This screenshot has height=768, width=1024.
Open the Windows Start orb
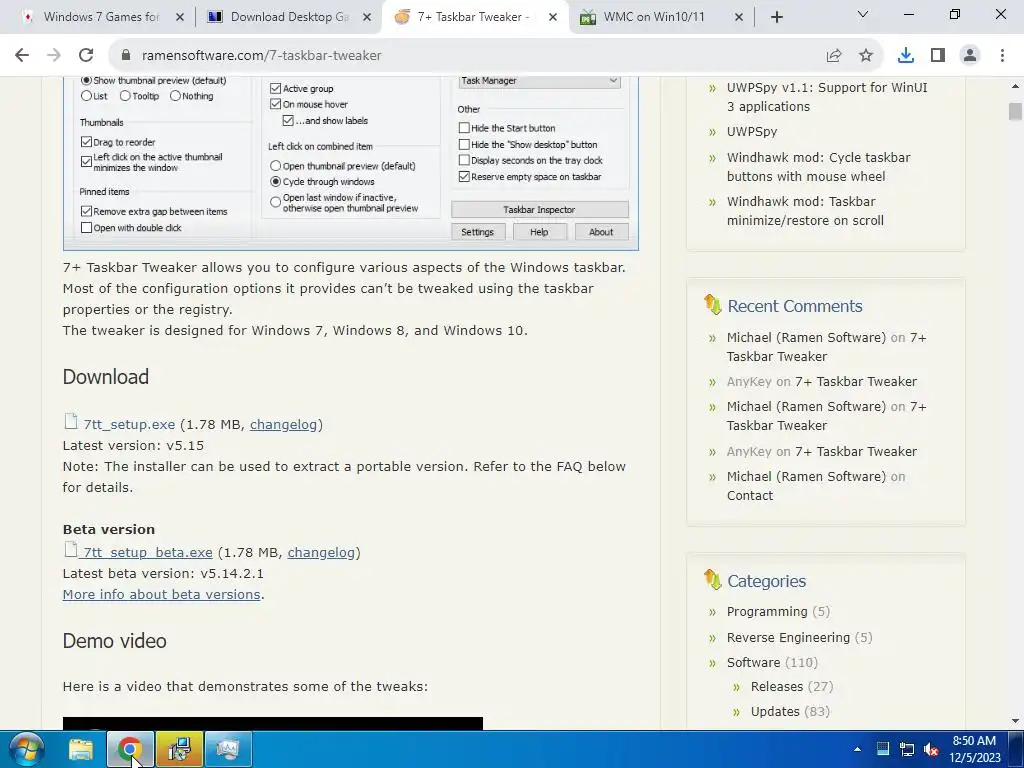click(26, 749)
